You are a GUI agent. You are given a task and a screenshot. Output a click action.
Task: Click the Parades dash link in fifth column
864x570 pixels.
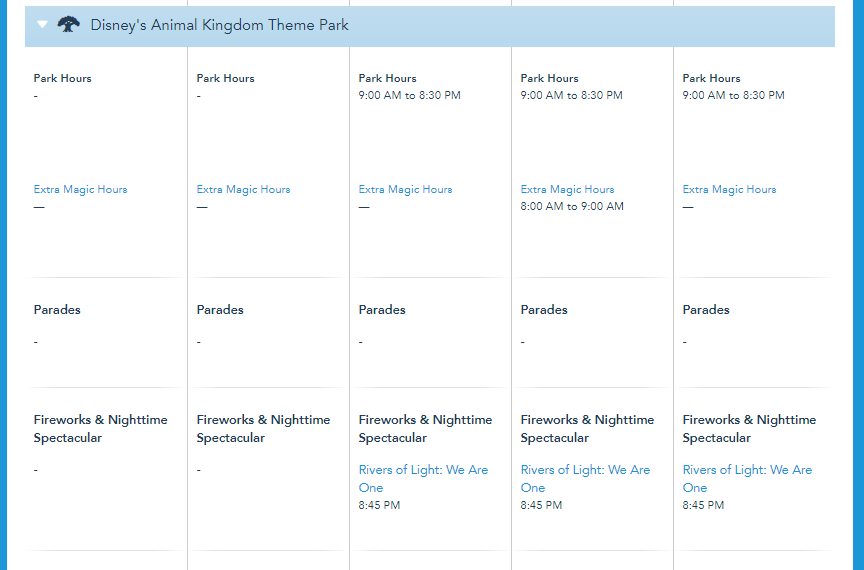tap(684, 342)
